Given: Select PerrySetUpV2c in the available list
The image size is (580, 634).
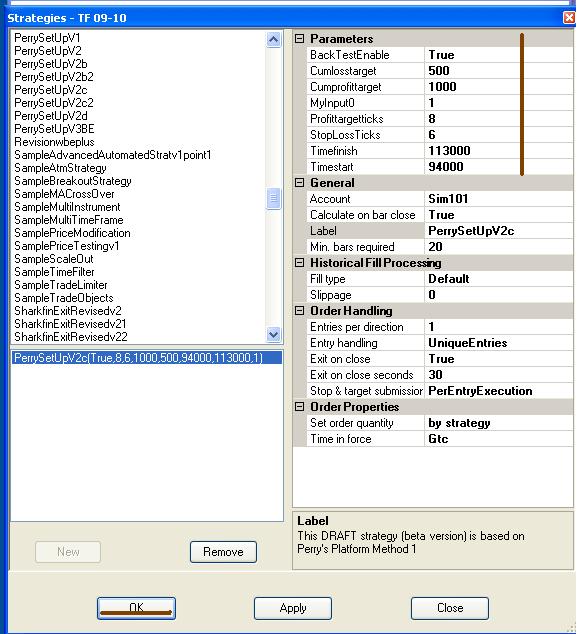Looking at the screenshot, I should pyautogui.click(x=51, y=90).
